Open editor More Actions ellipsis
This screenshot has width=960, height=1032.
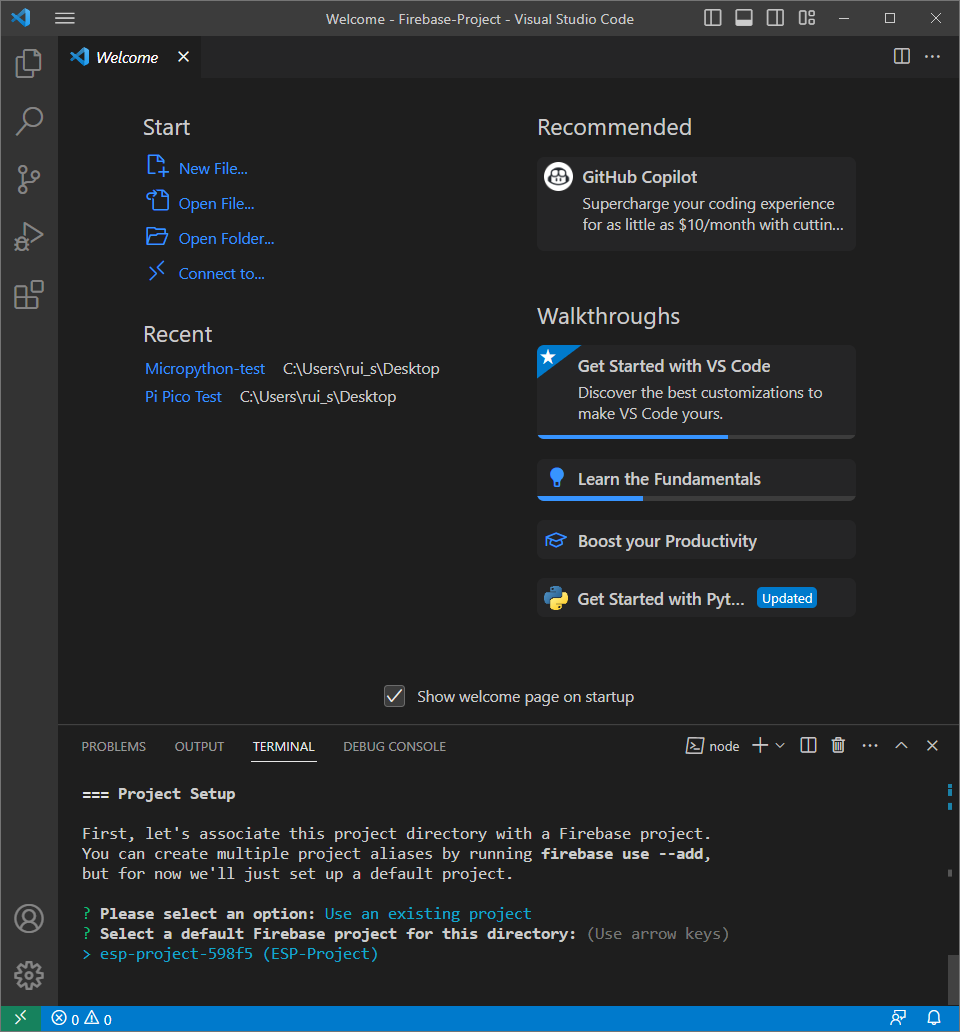(x=932, y=57)
